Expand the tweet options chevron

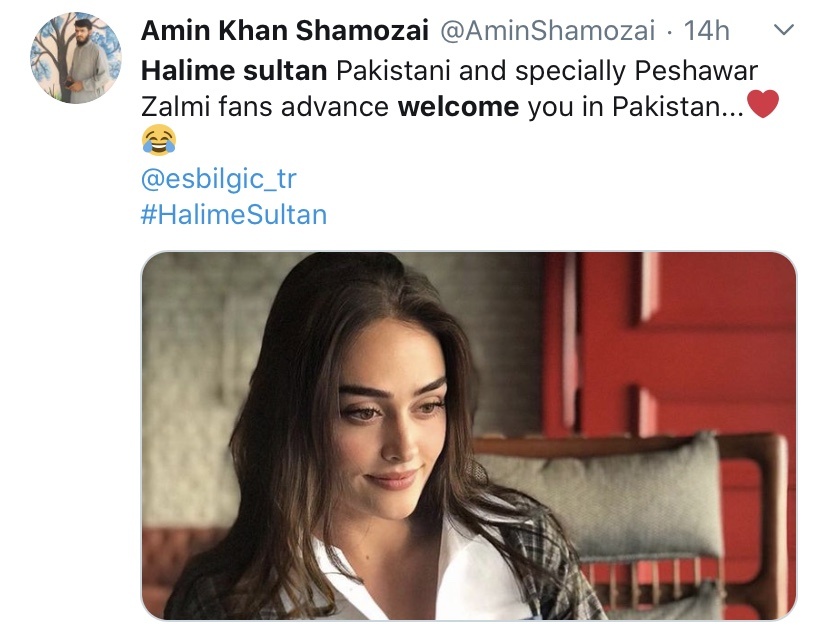[x=784, y=30]
